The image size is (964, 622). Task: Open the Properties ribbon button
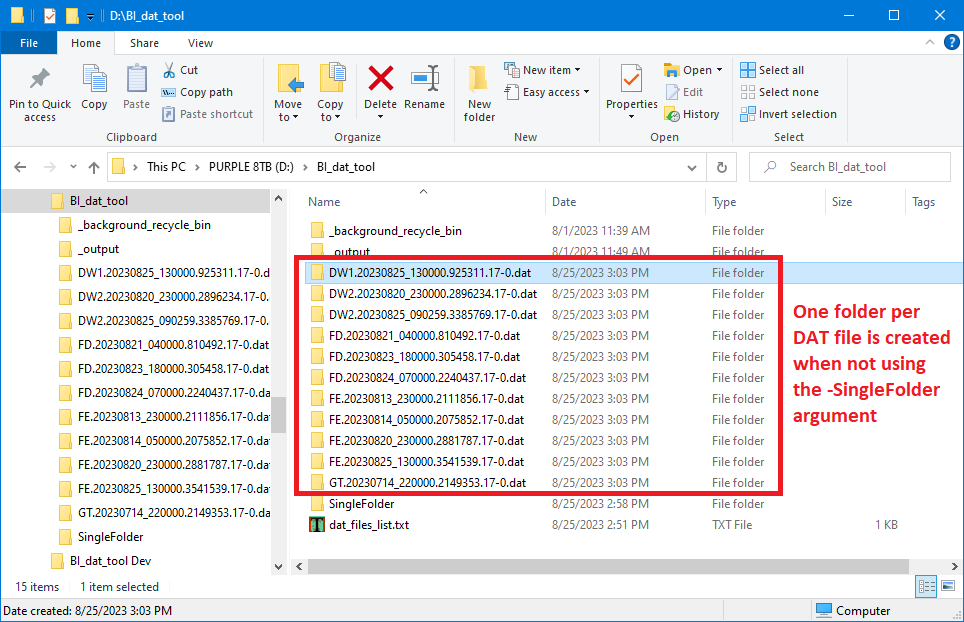coord(631,91)
